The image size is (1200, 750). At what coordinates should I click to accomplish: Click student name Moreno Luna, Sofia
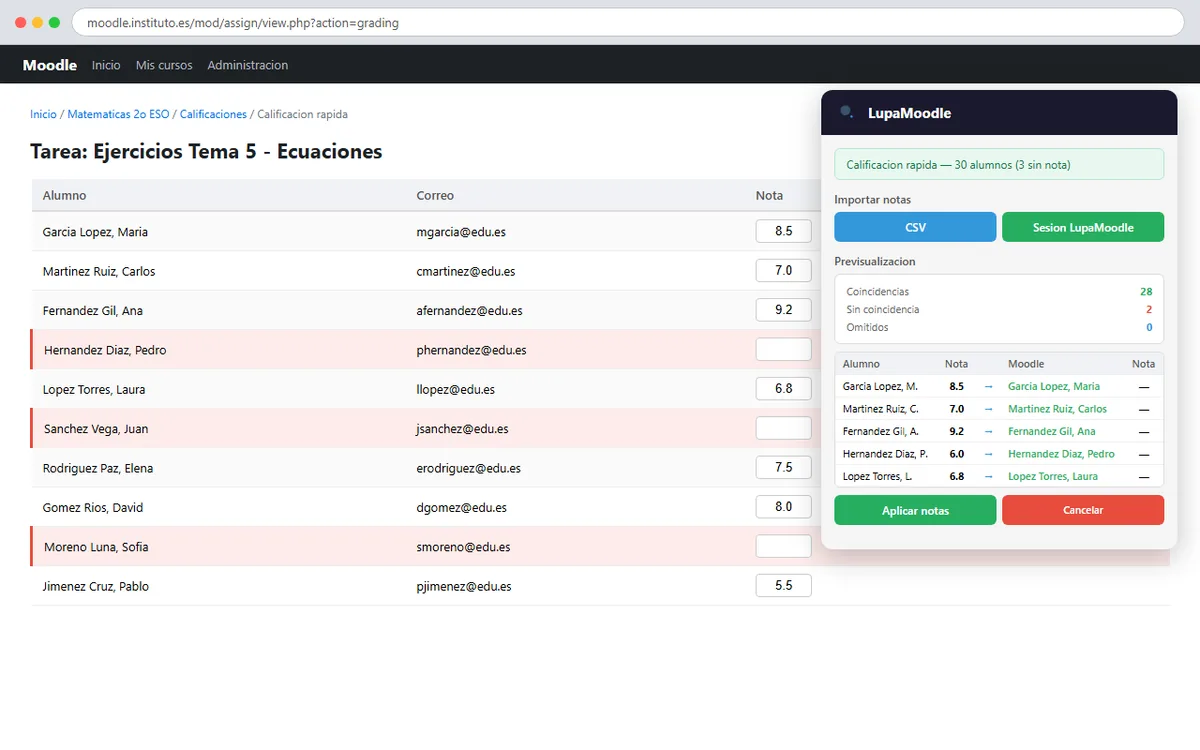tap(96, 547)
